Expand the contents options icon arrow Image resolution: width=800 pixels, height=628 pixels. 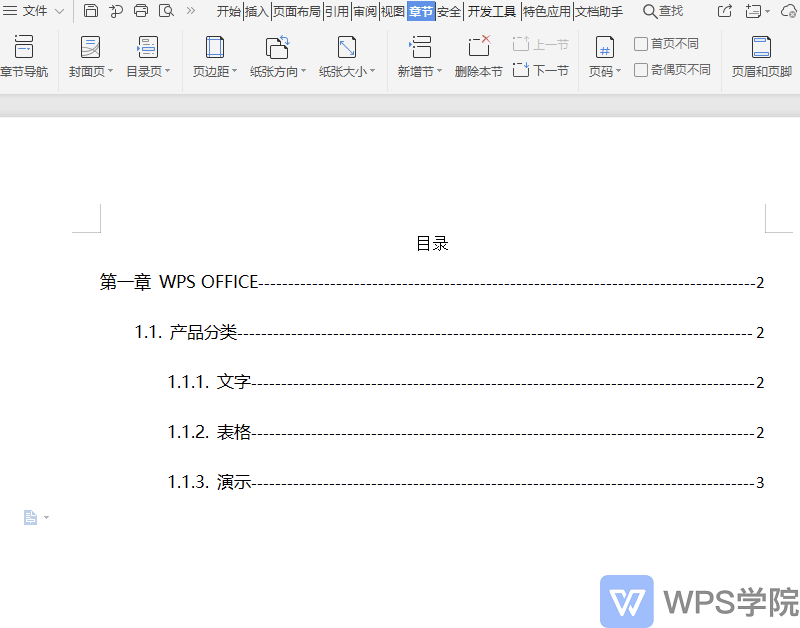46,518
